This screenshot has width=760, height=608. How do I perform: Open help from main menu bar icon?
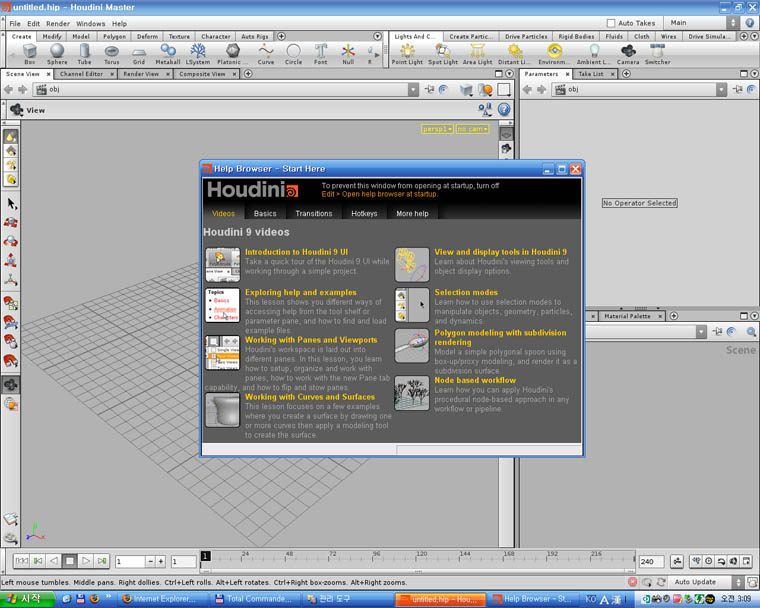[750, 23]
